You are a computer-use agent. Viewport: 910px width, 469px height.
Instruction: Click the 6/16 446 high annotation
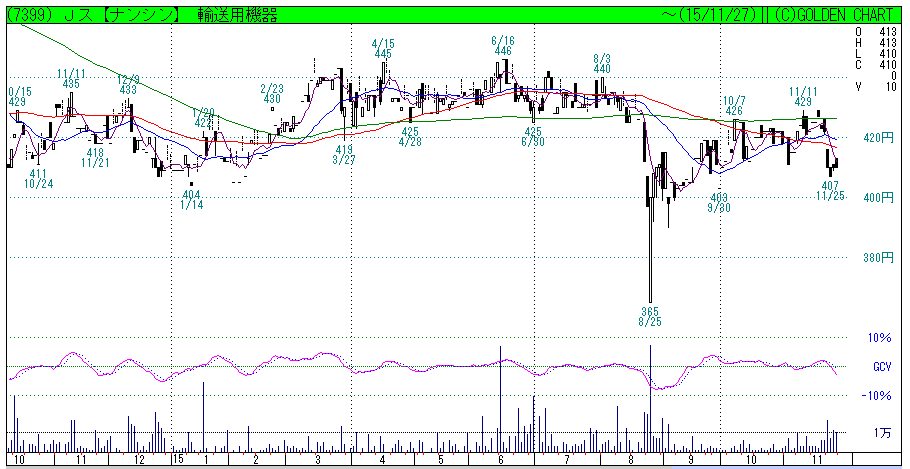pos(503,46)
